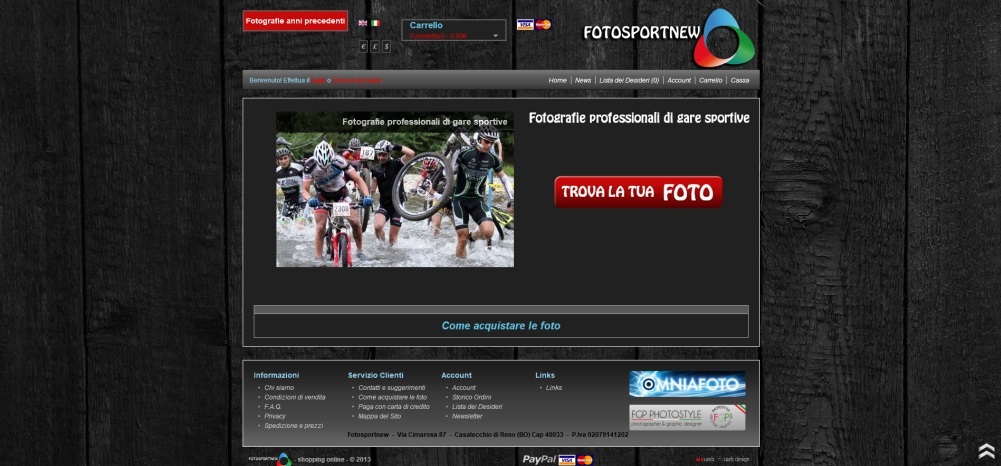Open the Storico Ordini footer link

472,397
